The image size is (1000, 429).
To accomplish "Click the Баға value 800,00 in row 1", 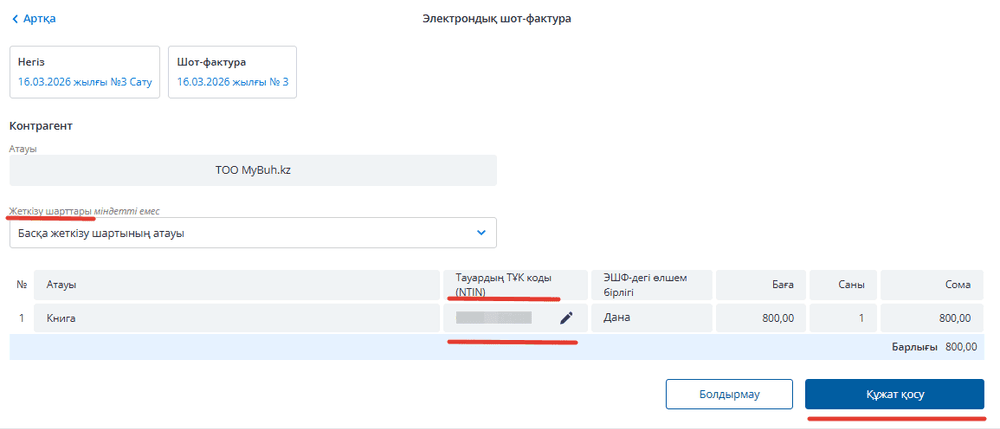I will 760,318.
